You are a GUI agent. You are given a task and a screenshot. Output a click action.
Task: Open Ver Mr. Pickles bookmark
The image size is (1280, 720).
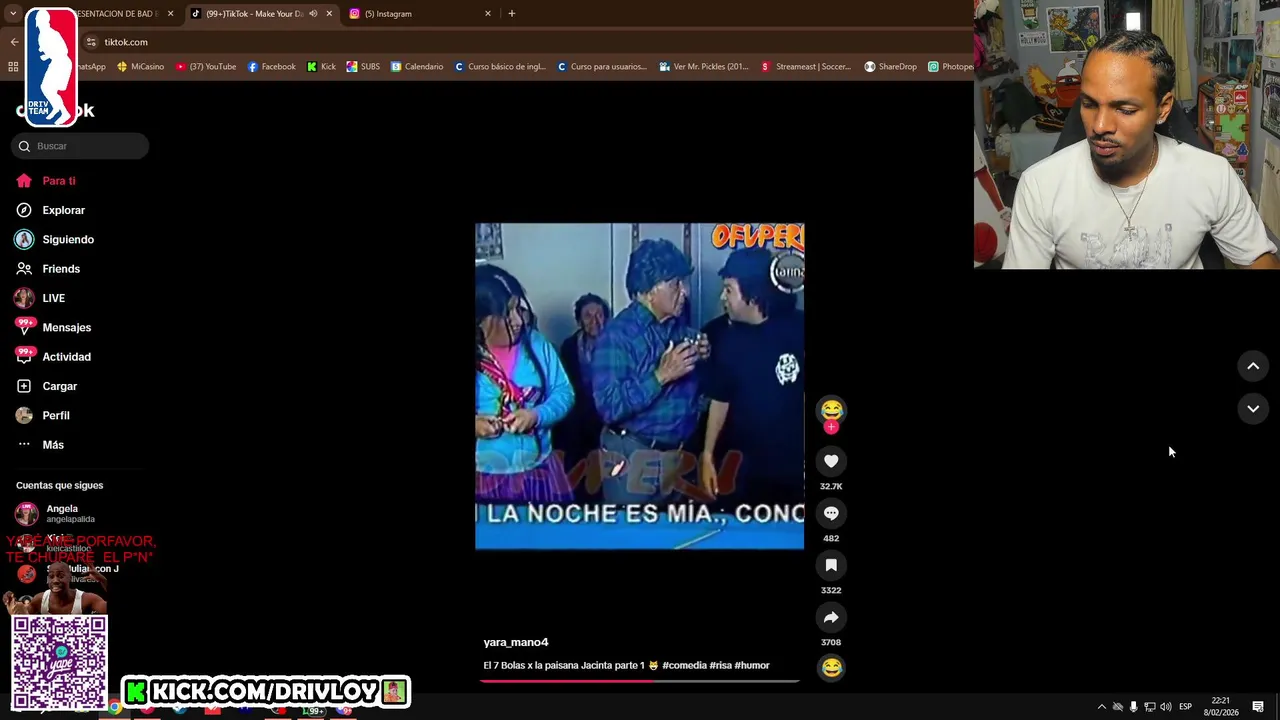[x=704, y=67]
